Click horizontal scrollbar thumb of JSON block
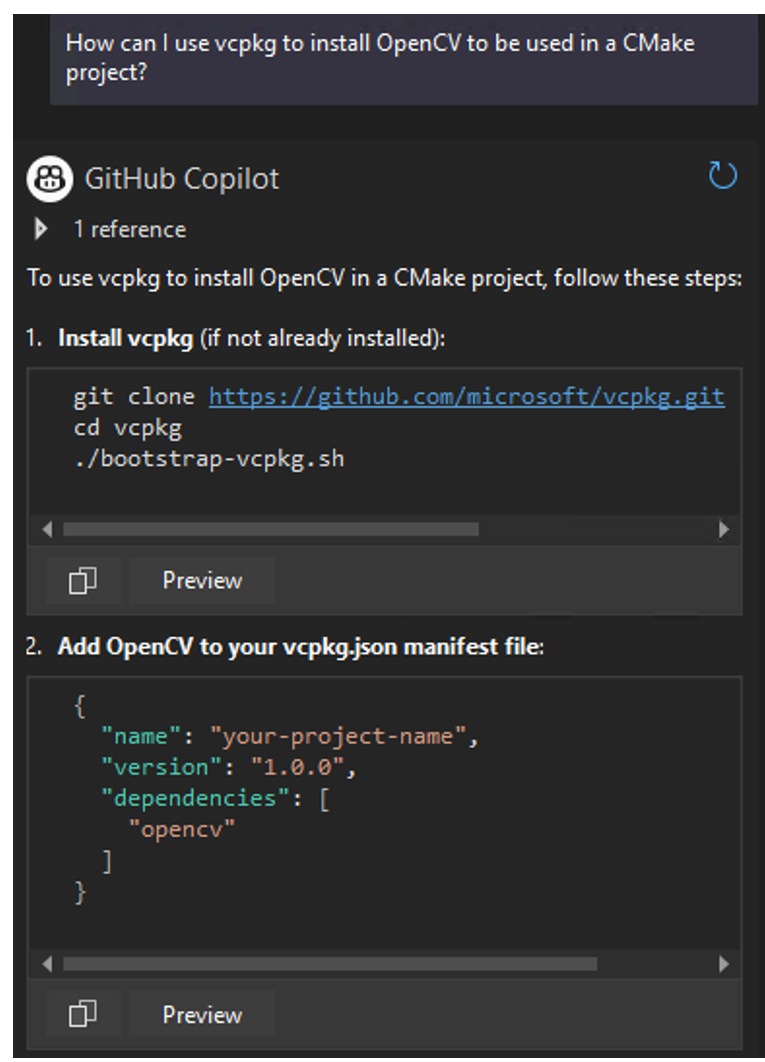 (x=330, y=964)
